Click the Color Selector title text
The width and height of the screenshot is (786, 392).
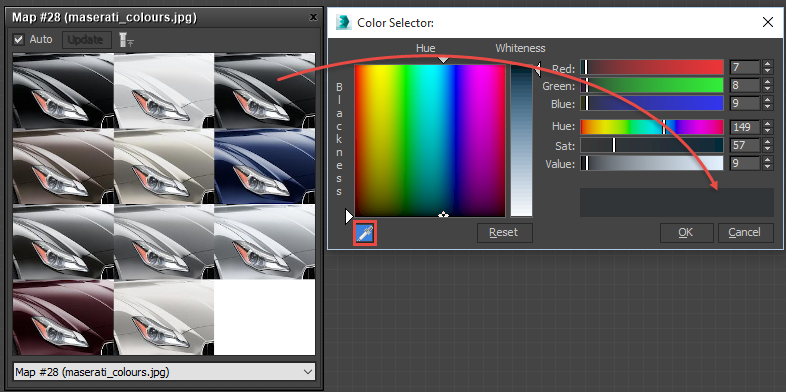[x=396, y=23]
